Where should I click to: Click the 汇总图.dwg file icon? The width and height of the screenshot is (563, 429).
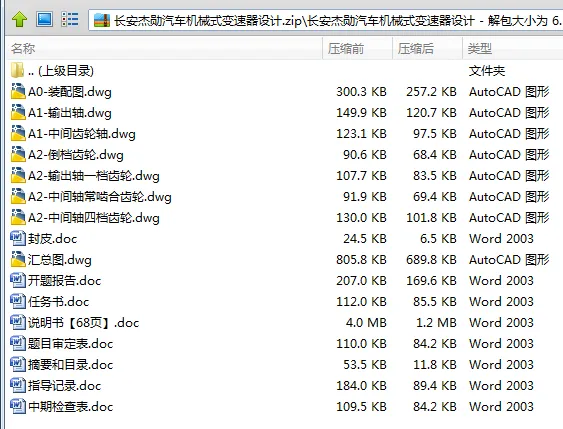click(18, 259)
